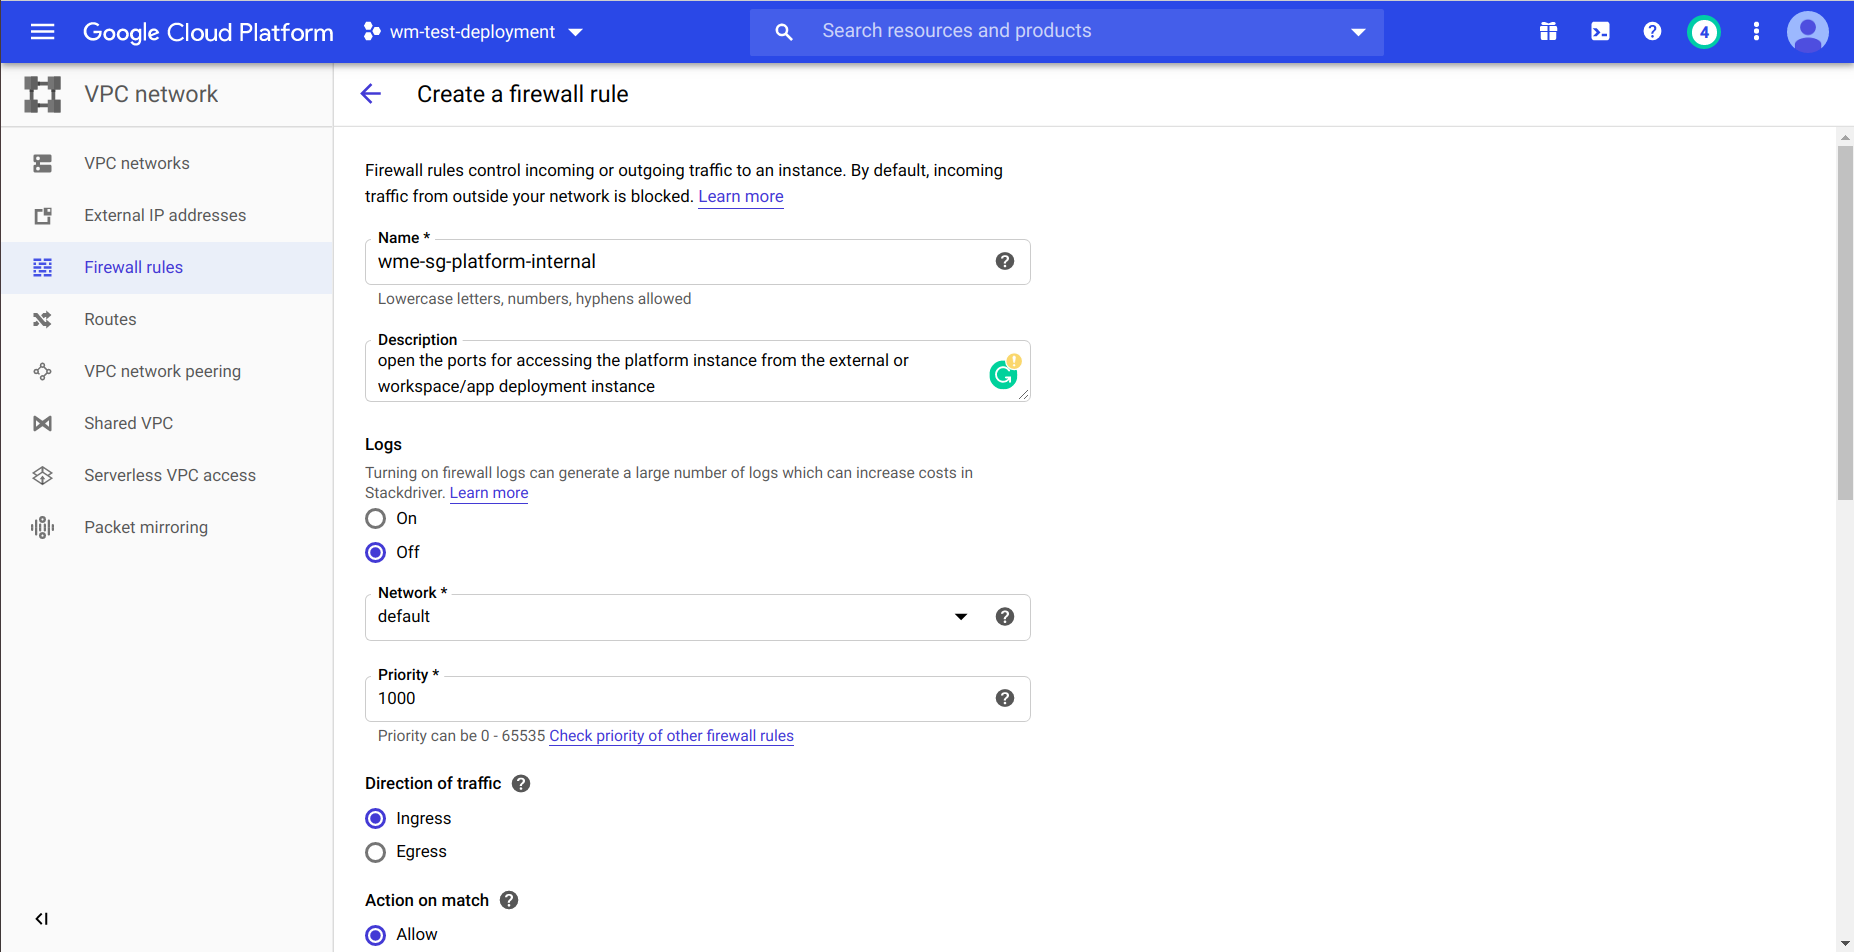Select Egress traffic direction
This screenshot has width=1854, height=952.
tap(376, 852)
